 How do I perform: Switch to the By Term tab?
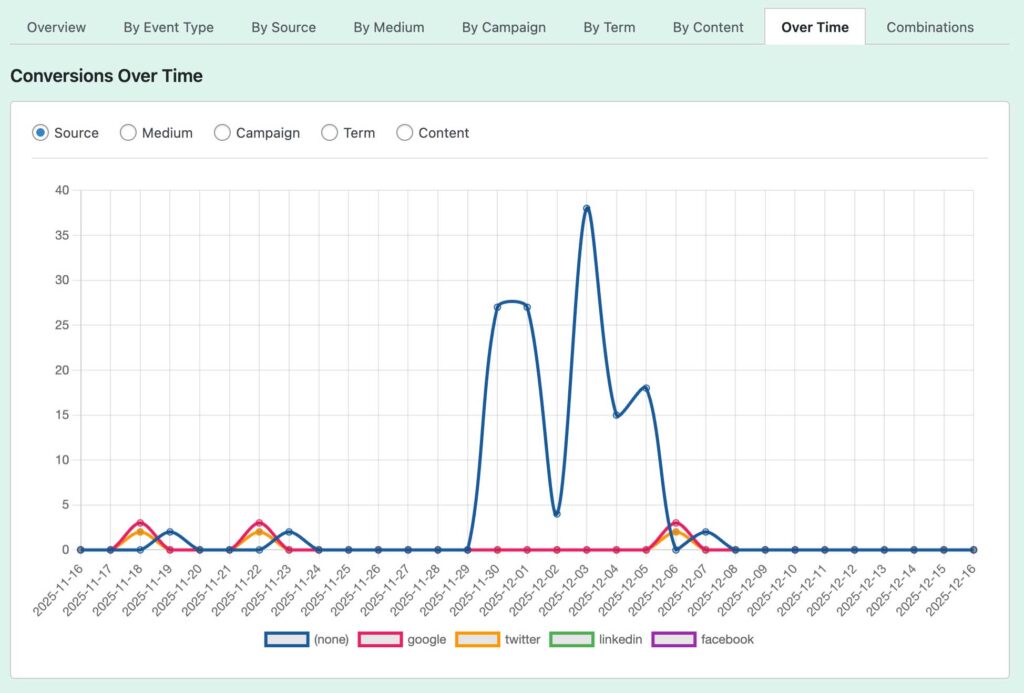click(609, 27)
